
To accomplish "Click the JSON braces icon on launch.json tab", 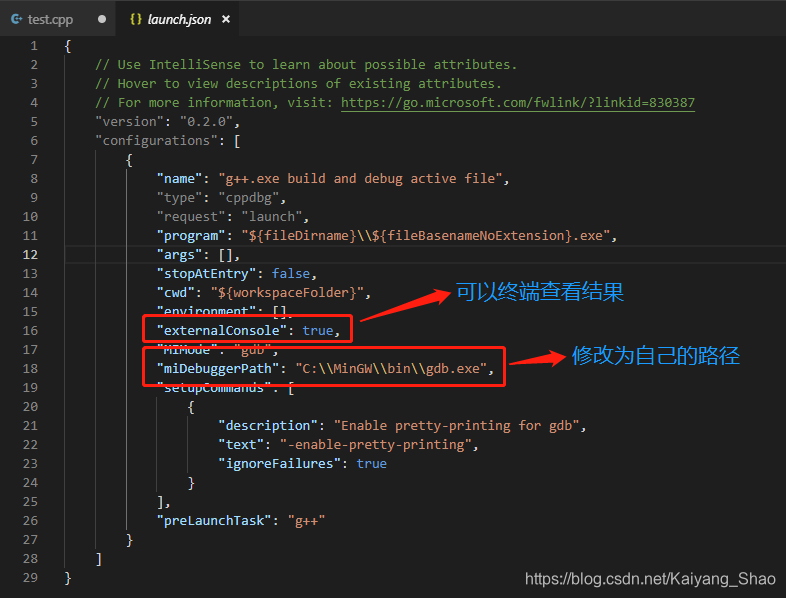I will pyautogui.click(x=135, y=19).
